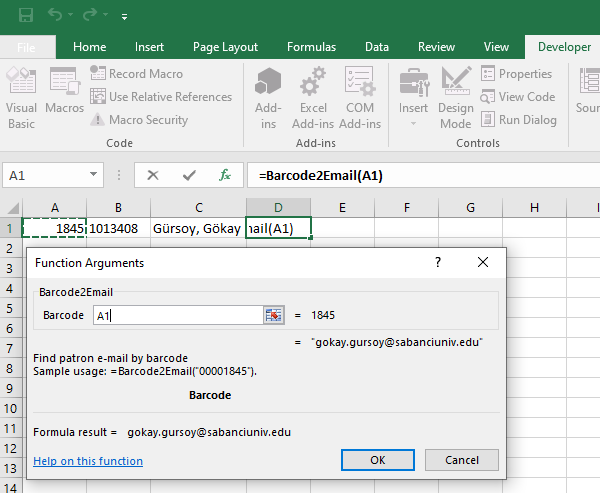Click View Code in Controls group
This screenshot has height=493, width=600.
coord(518,96)
